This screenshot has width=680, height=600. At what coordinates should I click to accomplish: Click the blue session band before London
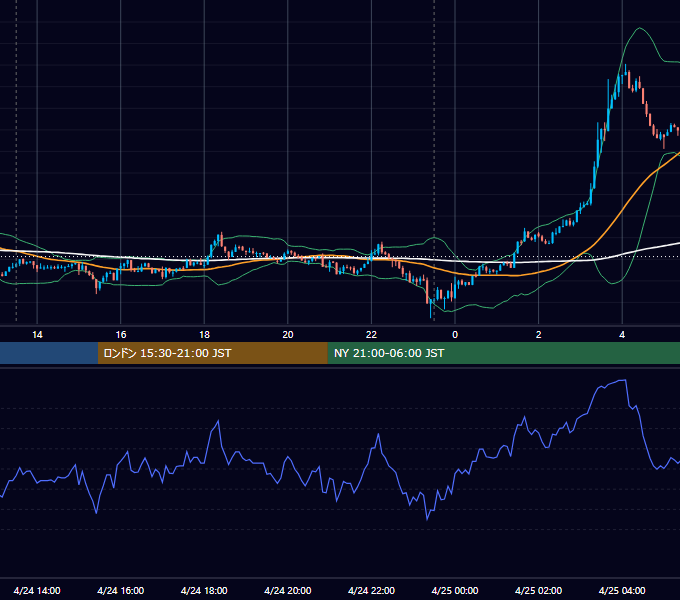click(49, 353)
